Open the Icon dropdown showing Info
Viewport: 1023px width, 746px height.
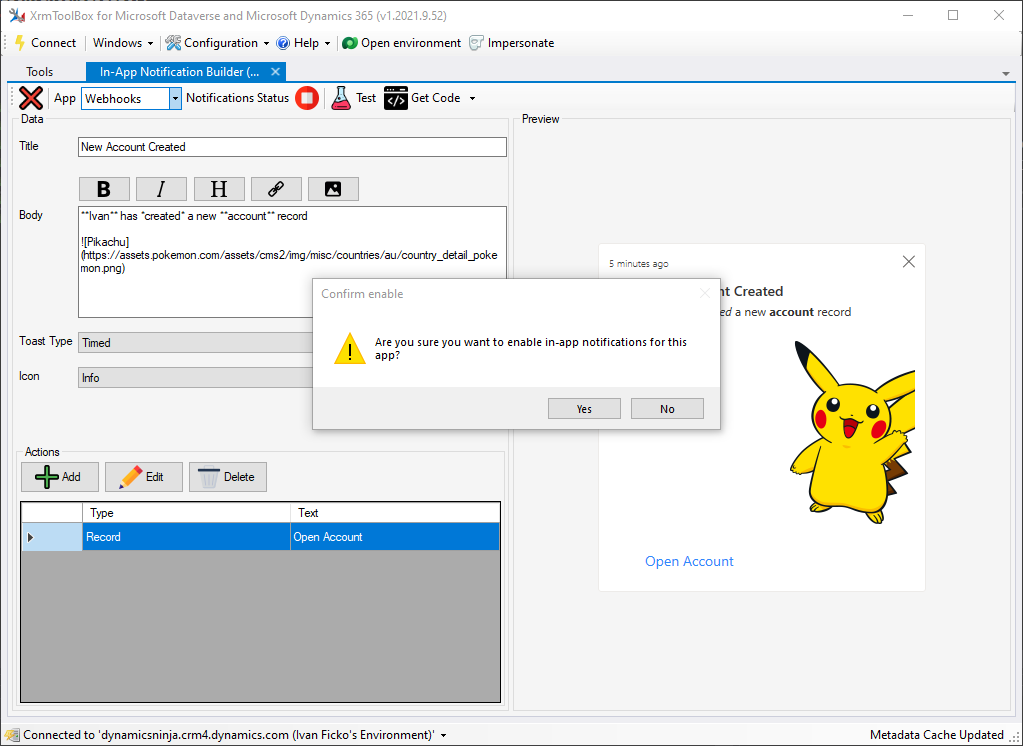(x=196, y=378)
